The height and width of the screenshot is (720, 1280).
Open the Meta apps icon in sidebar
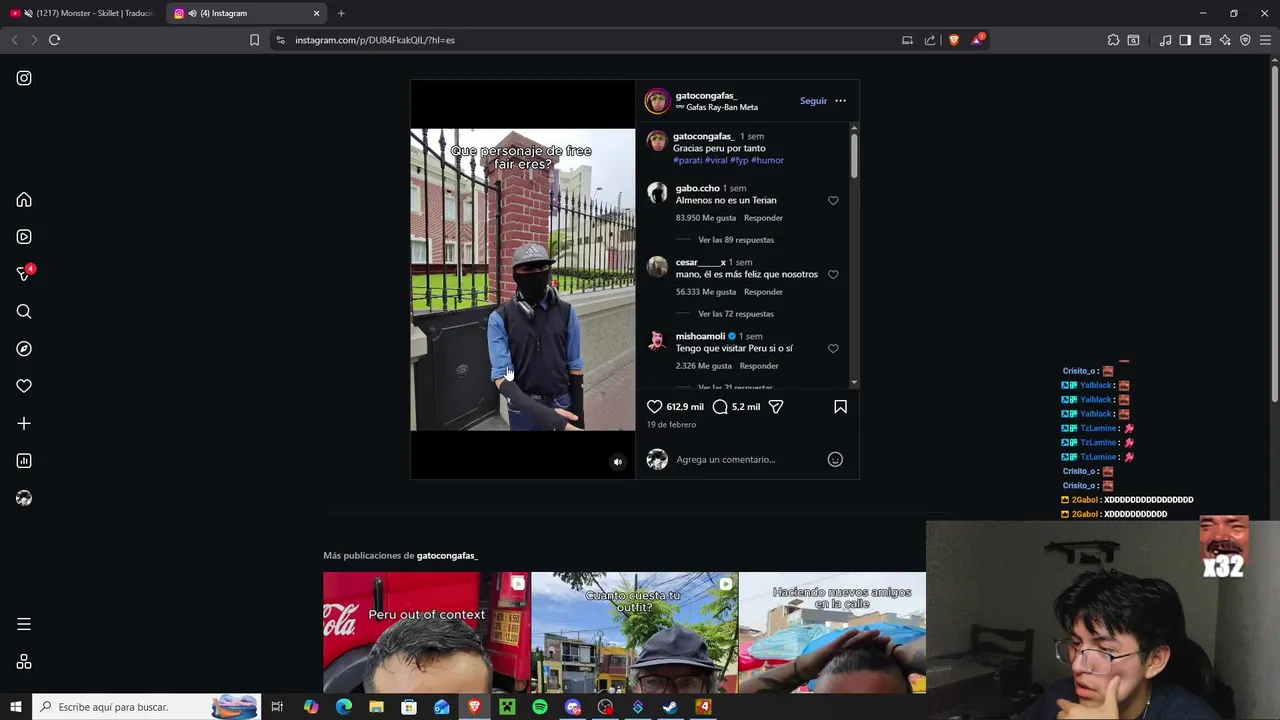24,662
